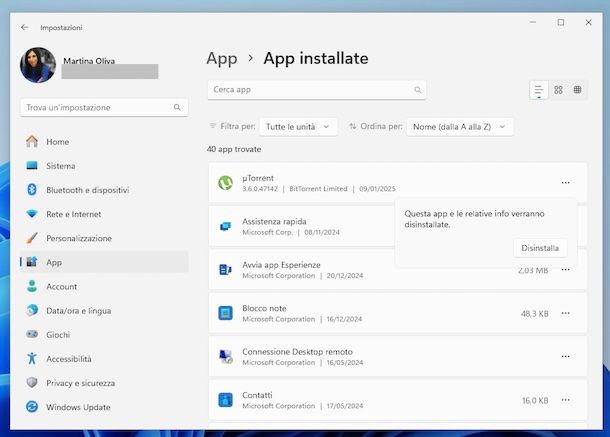Minimize the Impostazioni window
The height and width of the screenshot is (437, 610).
pyautogui.click(x=533, y=23)
